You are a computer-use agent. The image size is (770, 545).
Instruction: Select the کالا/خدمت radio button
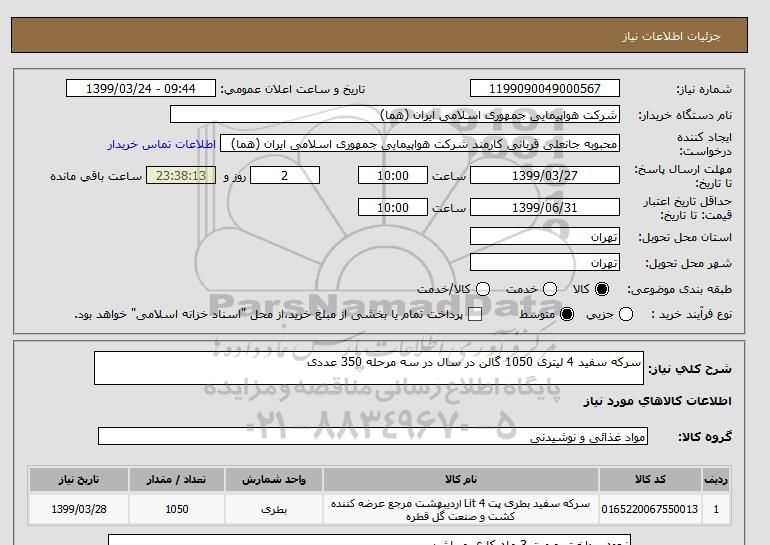pos(483,289)
